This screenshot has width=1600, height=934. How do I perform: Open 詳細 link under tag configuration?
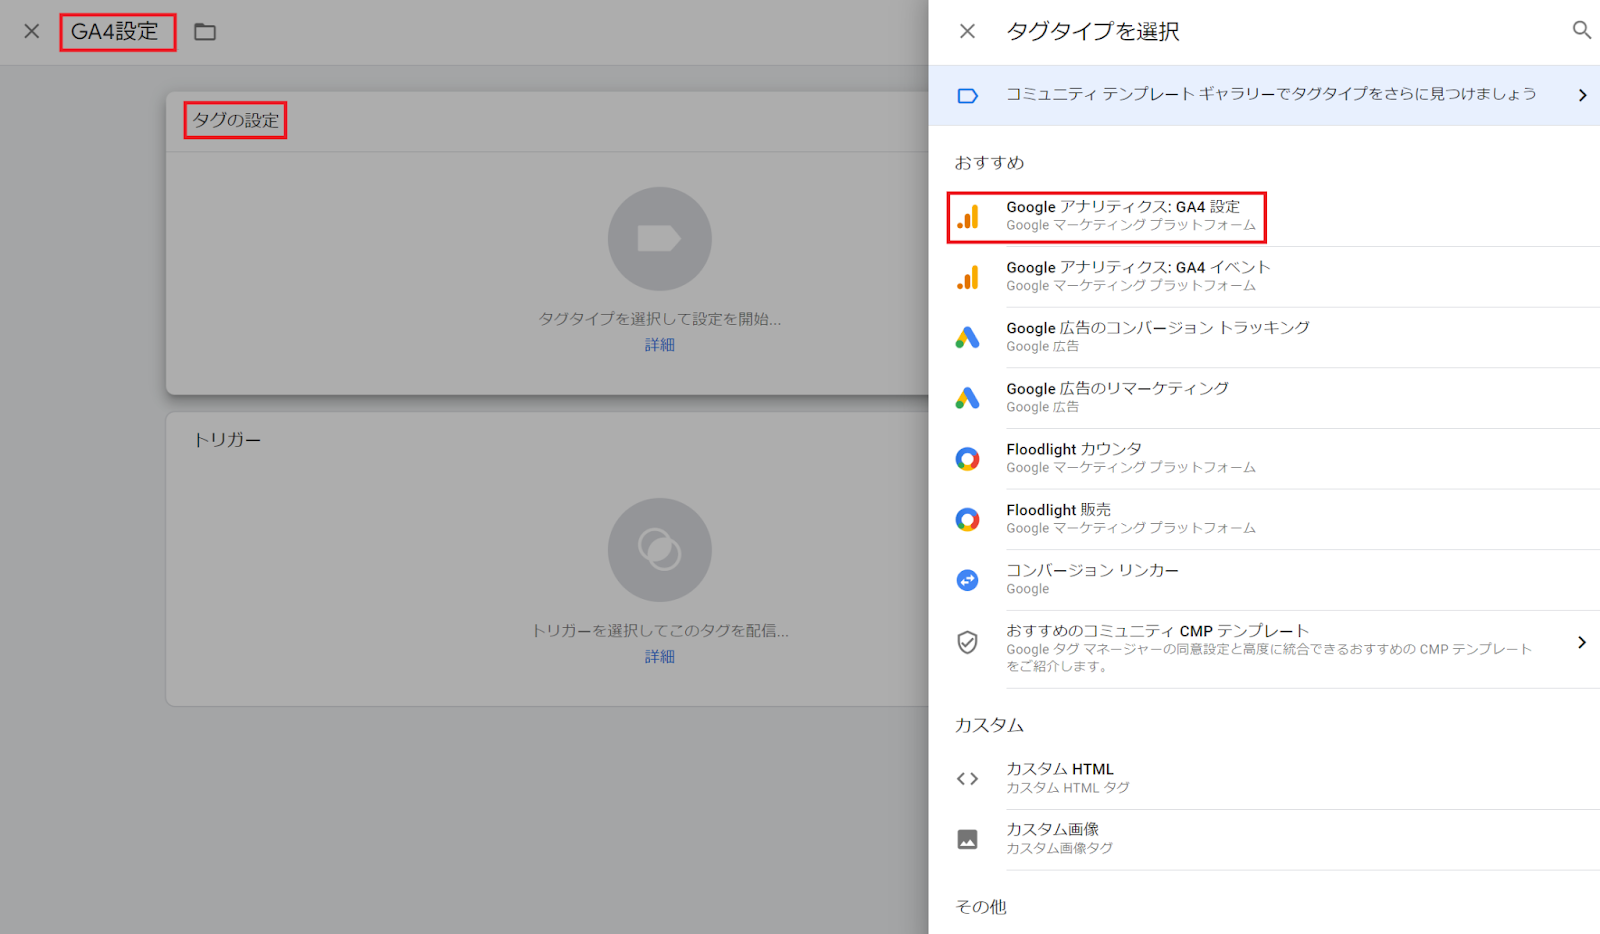point(659,345)
